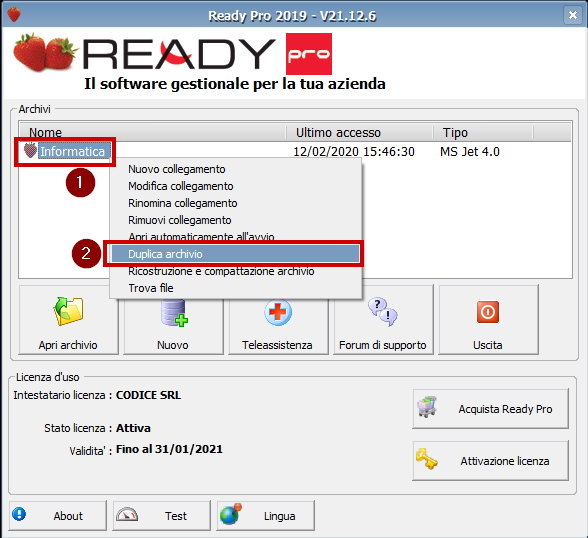Click the Lingua label

[x=279, y=516]
